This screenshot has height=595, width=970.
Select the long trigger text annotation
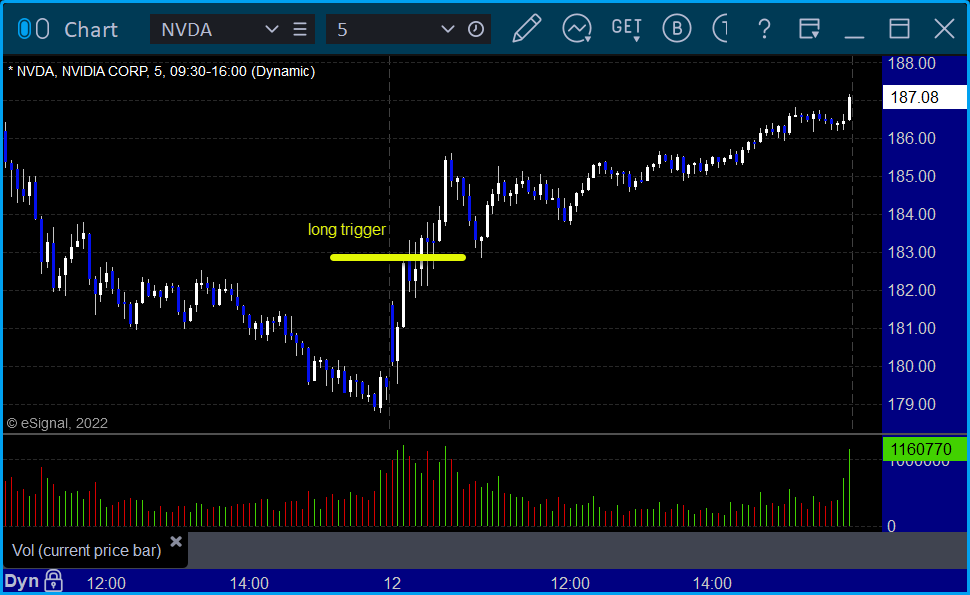[346, 229]
